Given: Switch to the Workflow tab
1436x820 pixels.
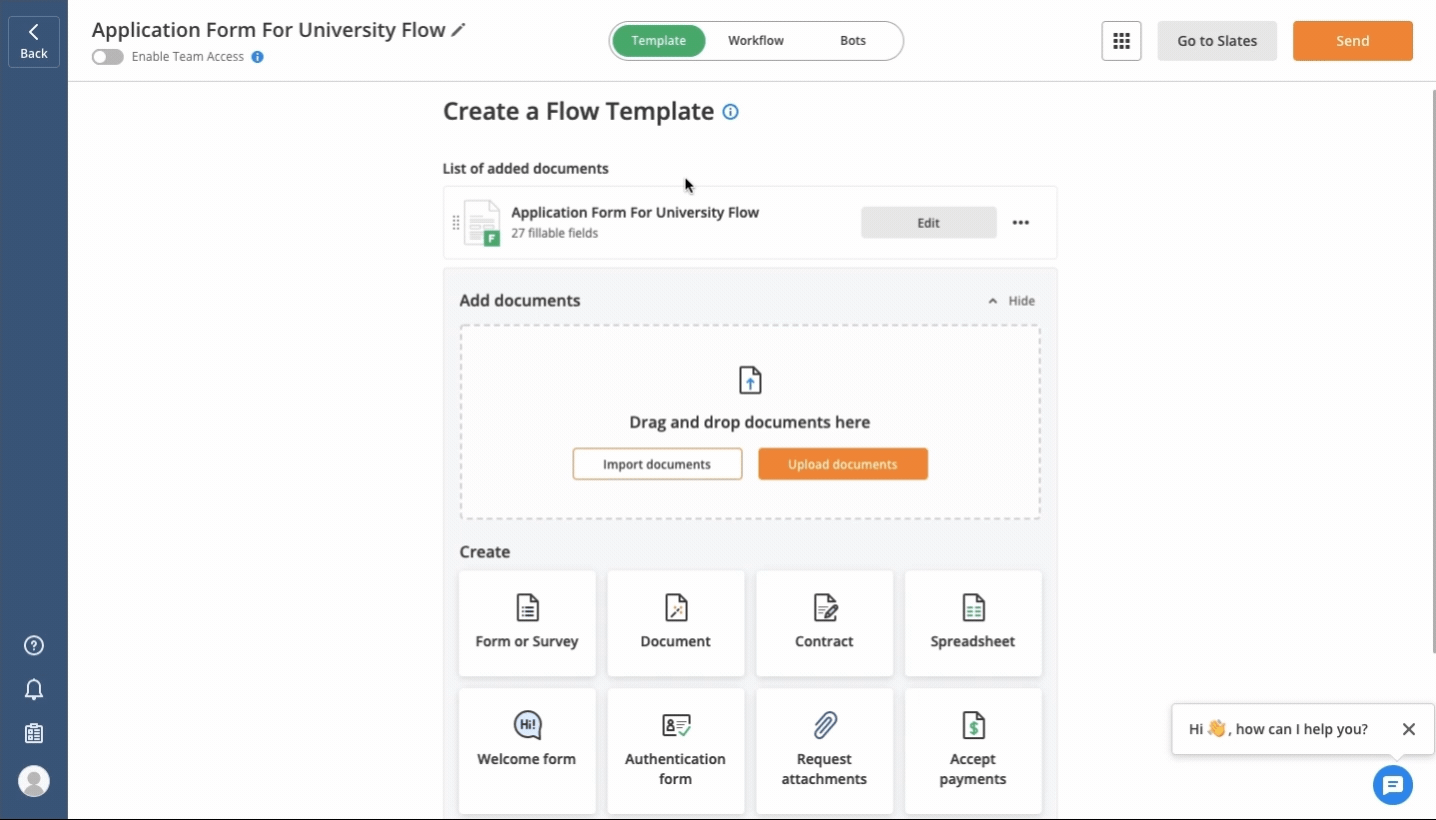Looking at the screenshot, I should (x=755, y=41).
